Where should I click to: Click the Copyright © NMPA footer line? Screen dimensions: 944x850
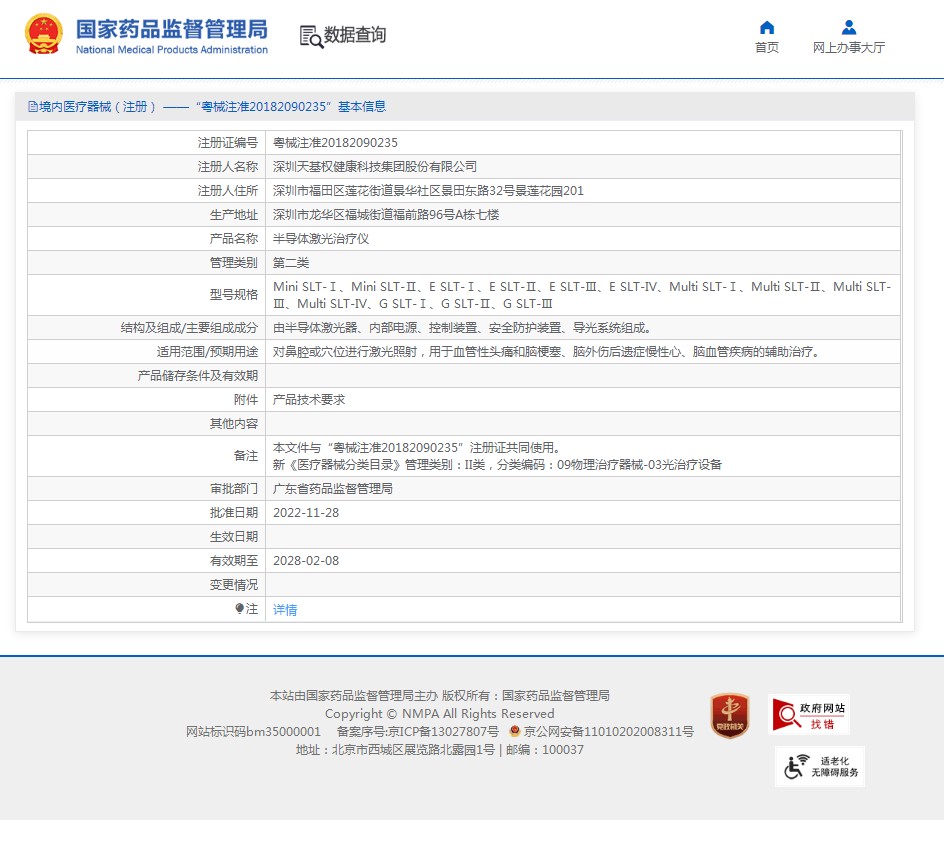tap(439, 714)
